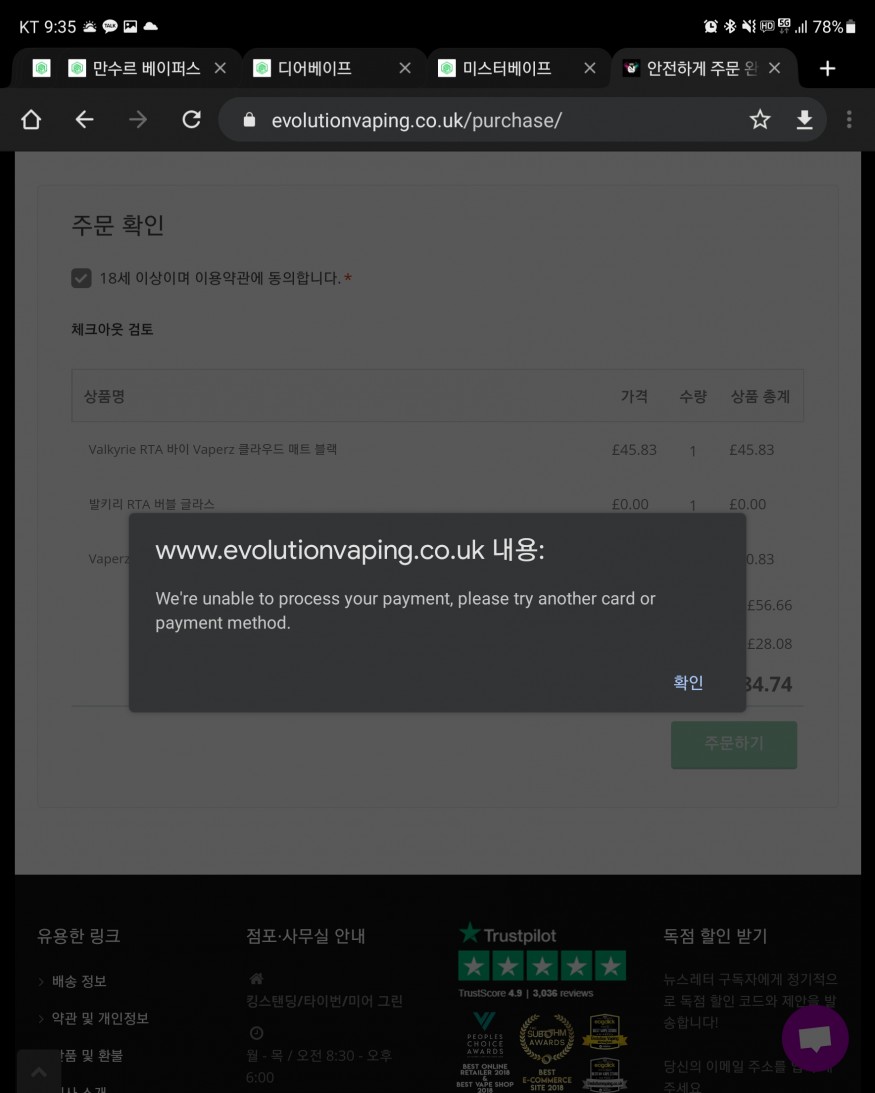Switch to the 디어베이프 tab
The image size is (875, 1093).
316,68
